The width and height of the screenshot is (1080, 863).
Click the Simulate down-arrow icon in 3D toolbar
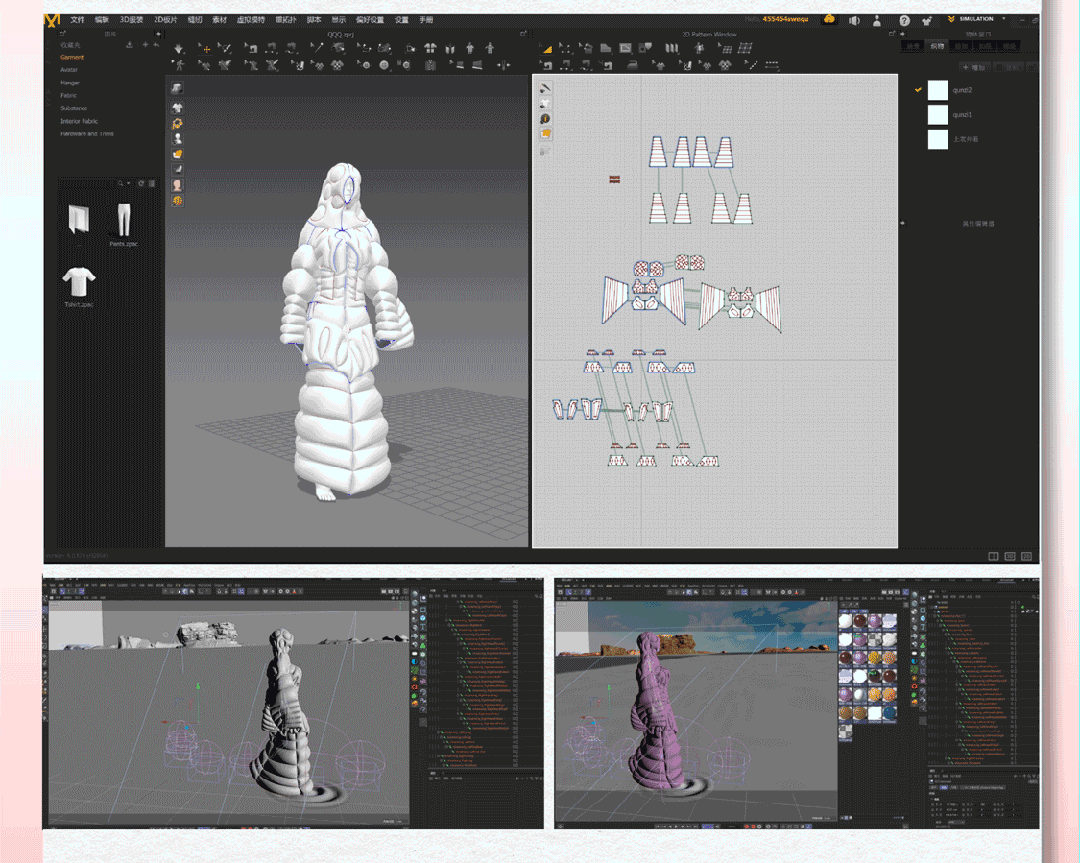pyautogui.click(x=178, y=48)
